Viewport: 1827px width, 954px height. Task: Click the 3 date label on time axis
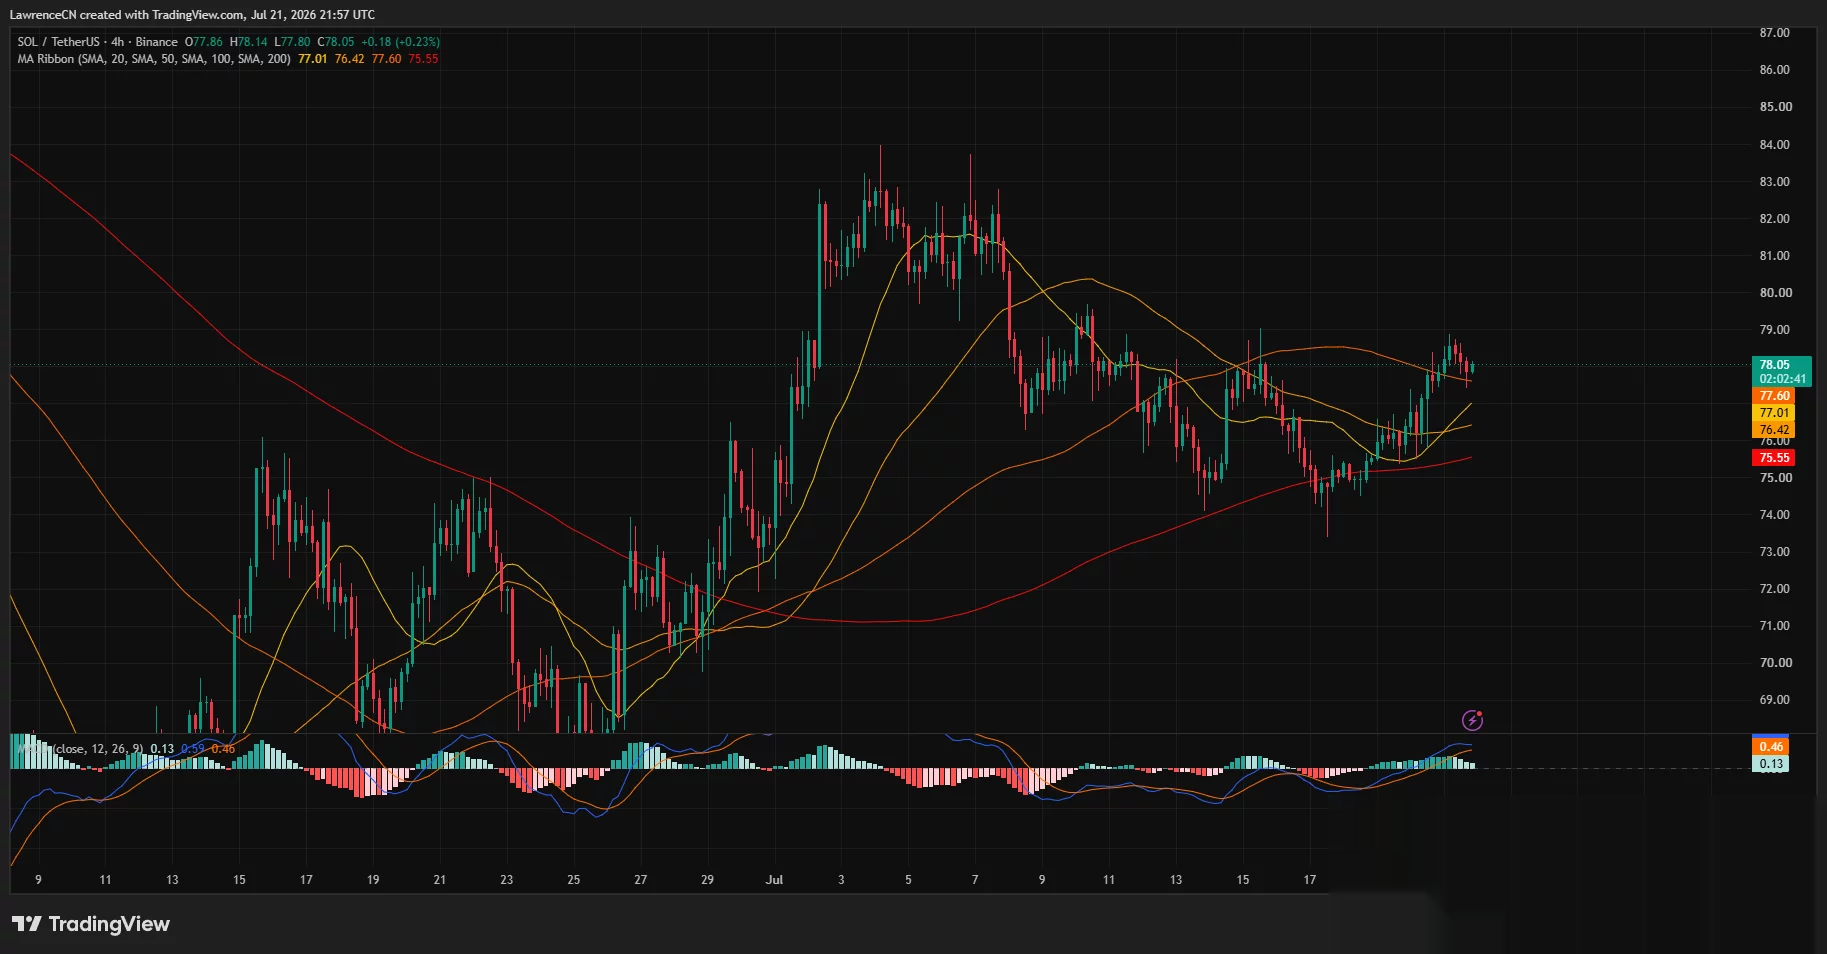tap(841, 880)
